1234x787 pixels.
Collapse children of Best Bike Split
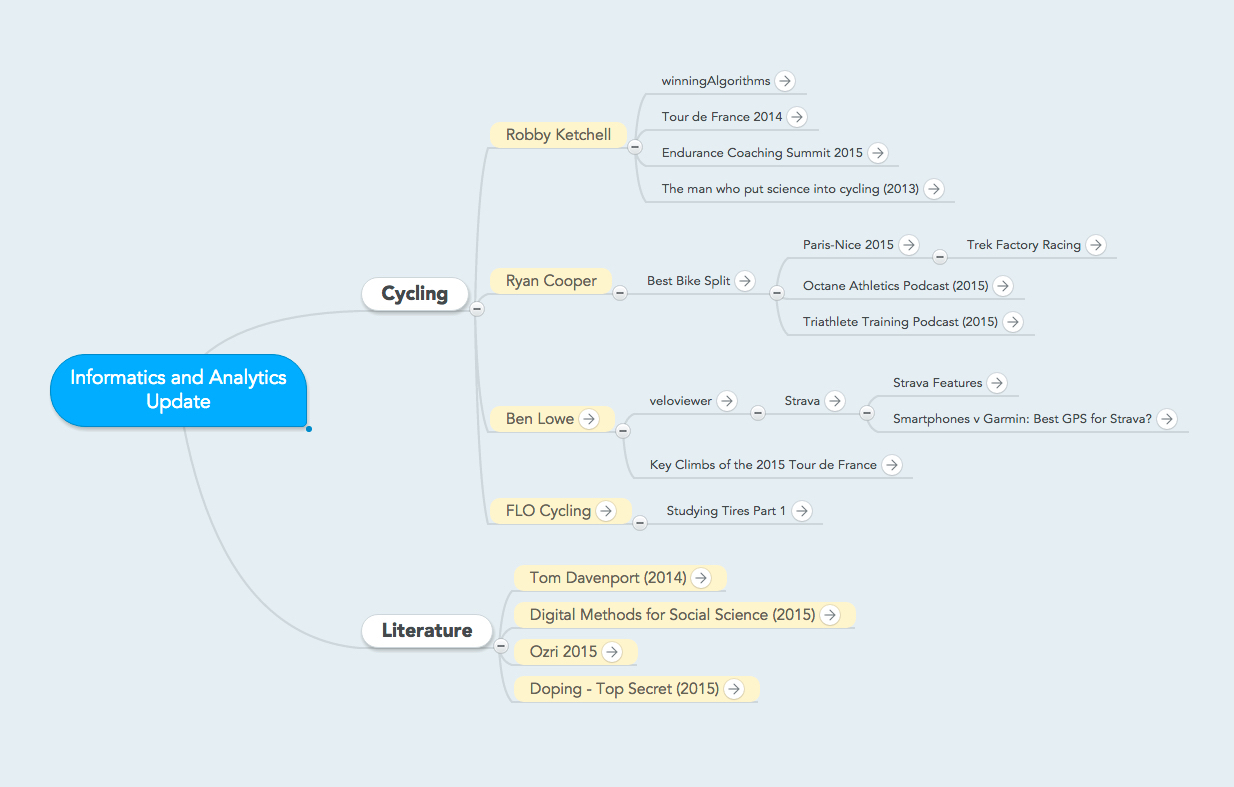click(x=777, y=293)
